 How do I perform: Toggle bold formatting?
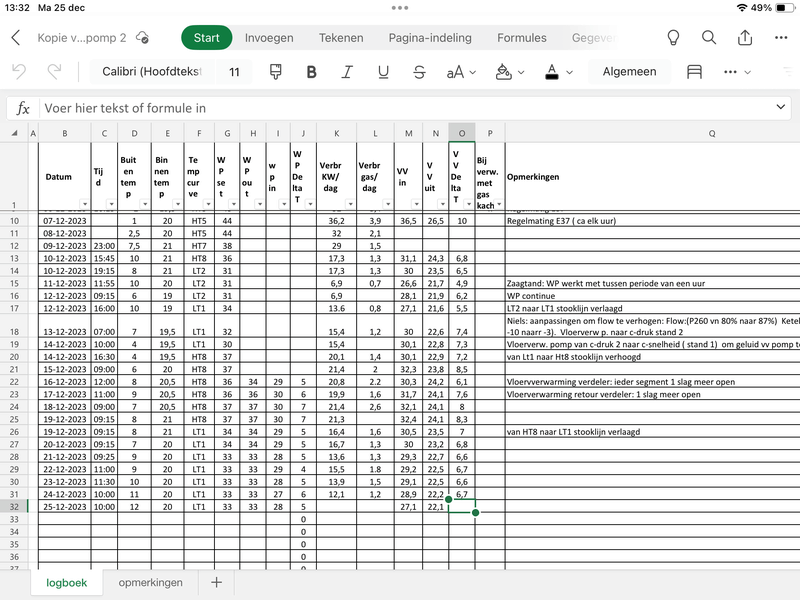(311, 72)
